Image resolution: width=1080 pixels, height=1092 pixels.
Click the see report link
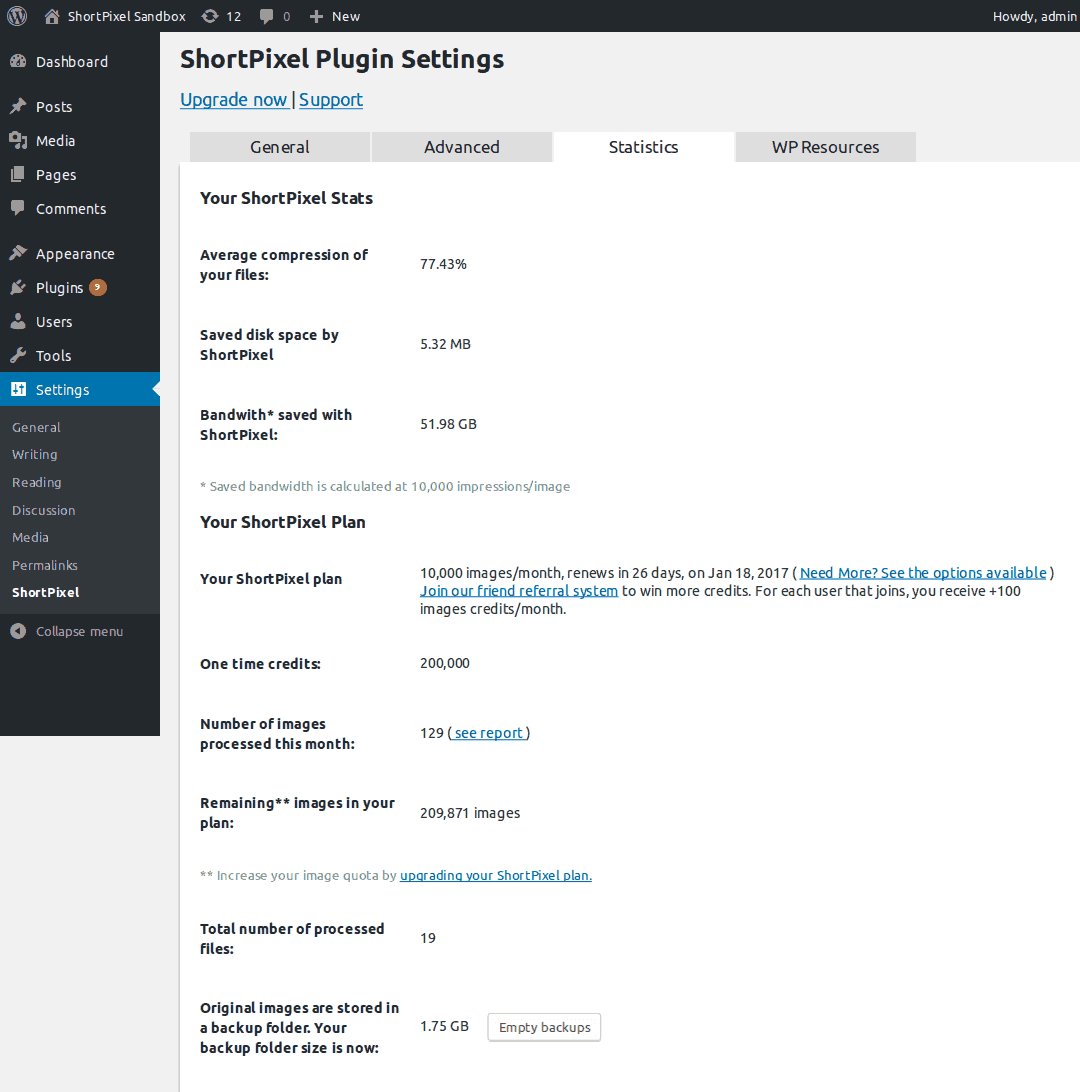coord(488,733)
